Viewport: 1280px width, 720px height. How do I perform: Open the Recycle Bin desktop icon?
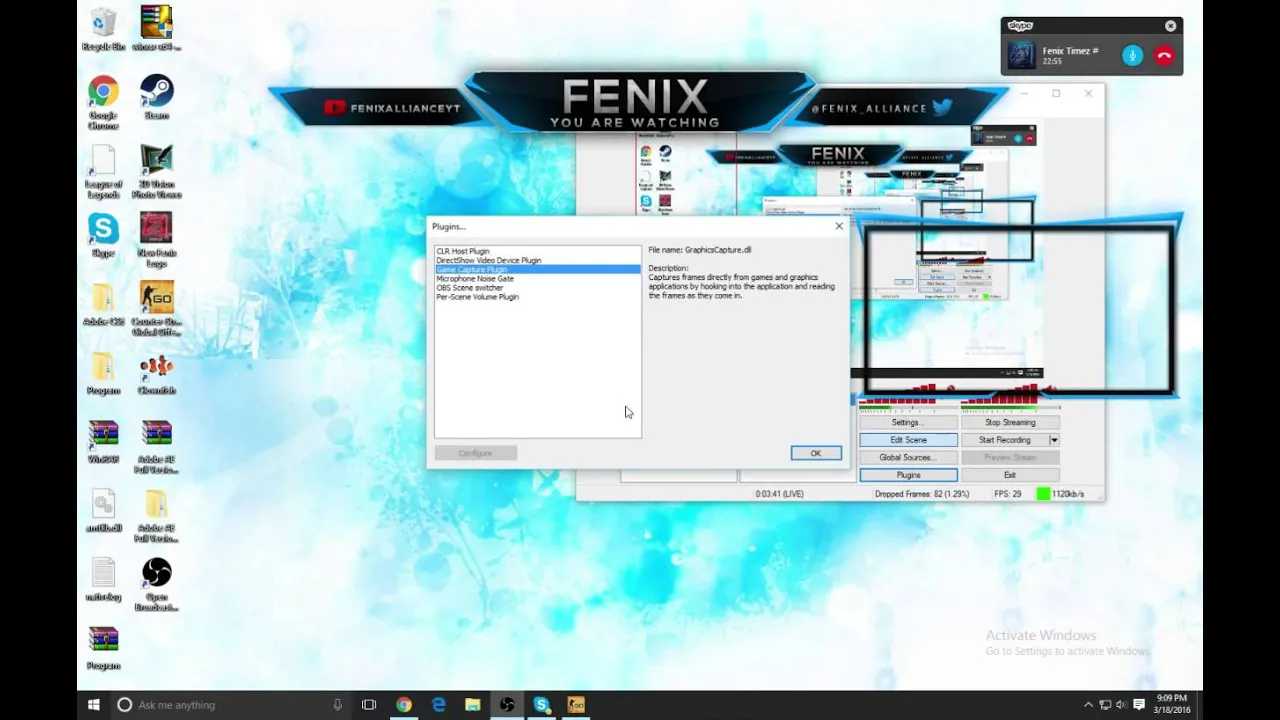coord(103,28)
